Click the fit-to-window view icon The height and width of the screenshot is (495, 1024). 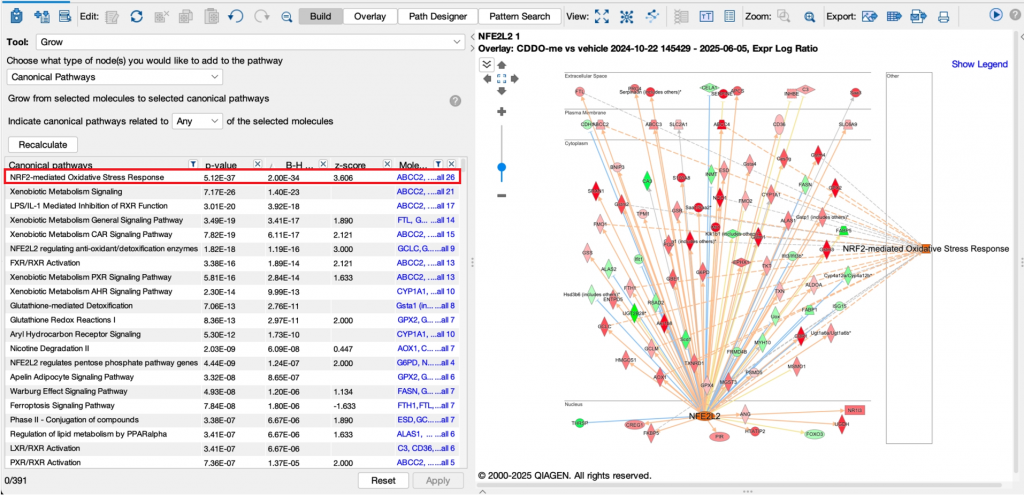tap(601, 16)
